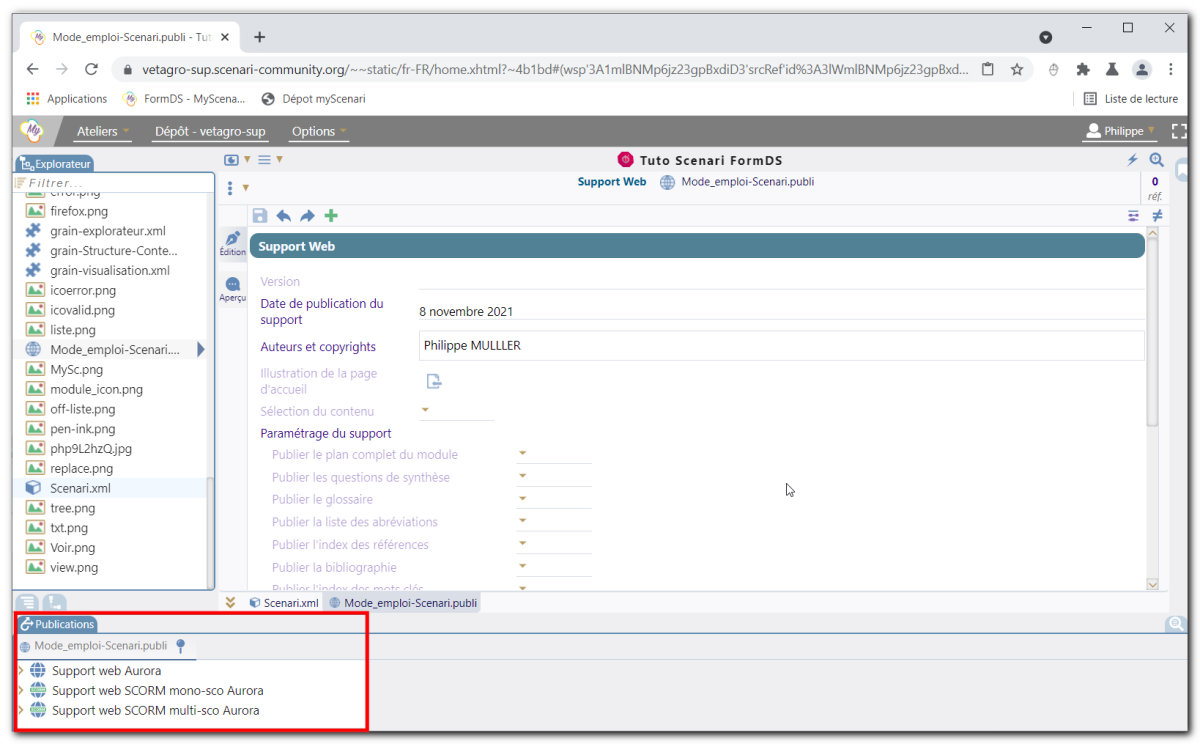
Task: Bookmark this page with the star icon
Action: tap(1017, 69)
